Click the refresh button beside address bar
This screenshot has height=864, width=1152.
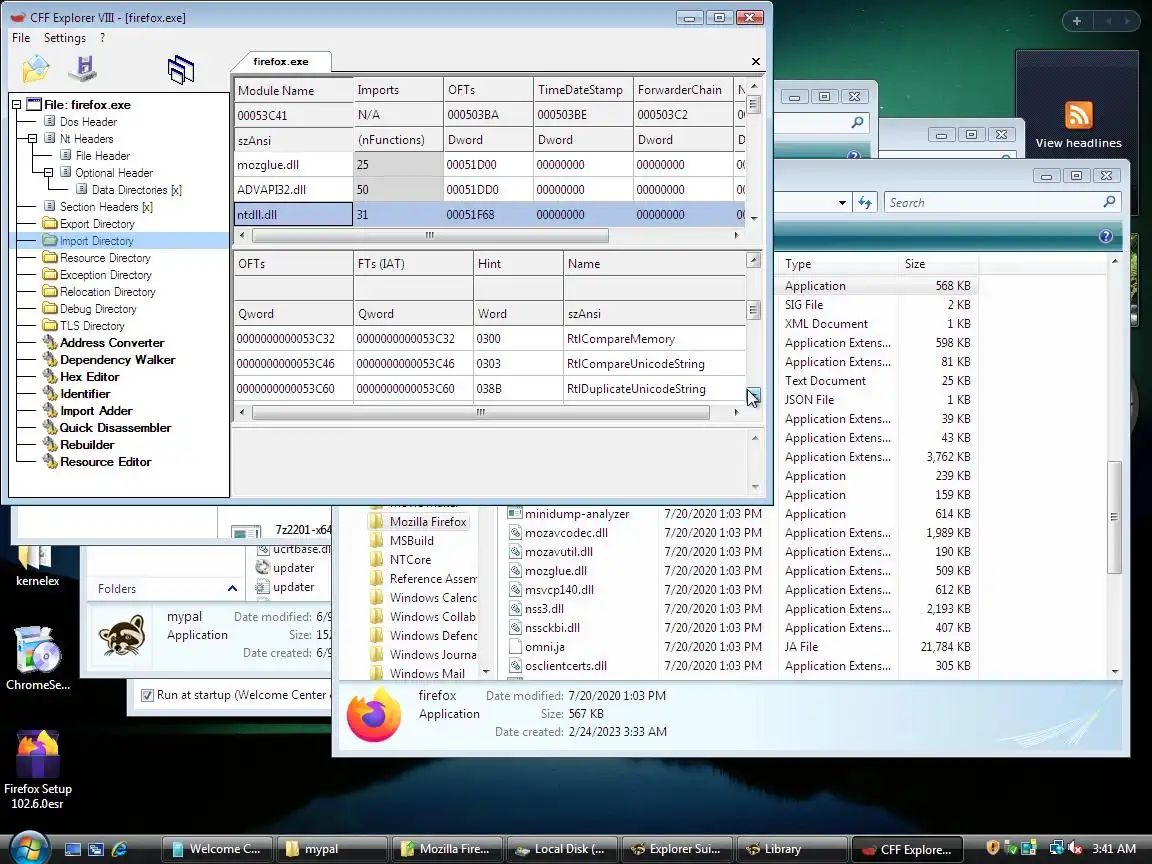pyautogui.click(x=865, y=202)
